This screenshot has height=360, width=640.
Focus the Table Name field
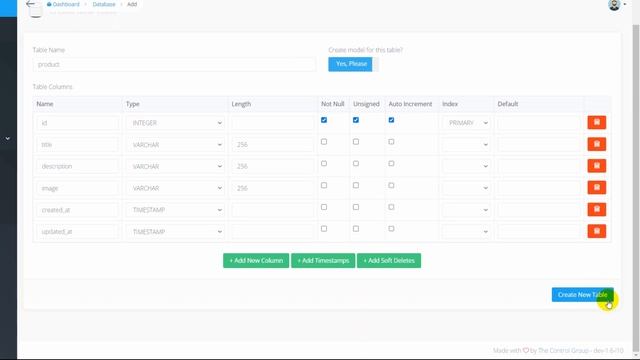174,64
